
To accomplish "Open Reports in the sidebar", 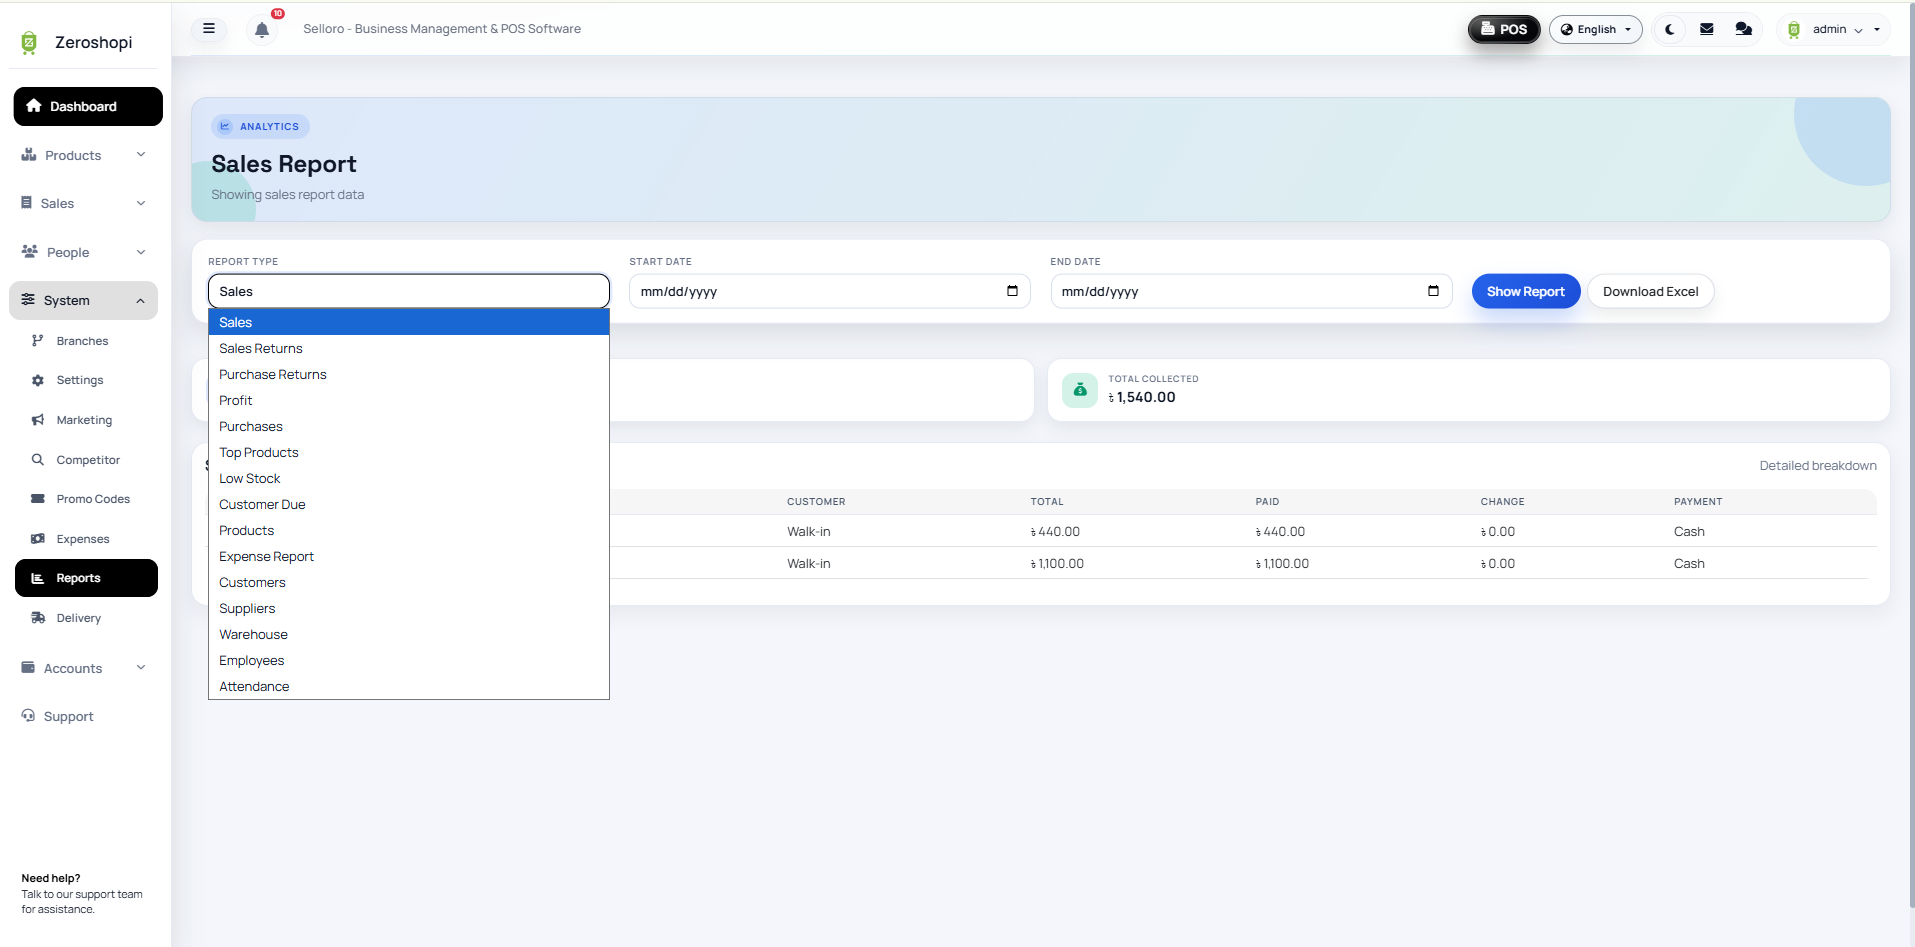I will pos(86,578).
